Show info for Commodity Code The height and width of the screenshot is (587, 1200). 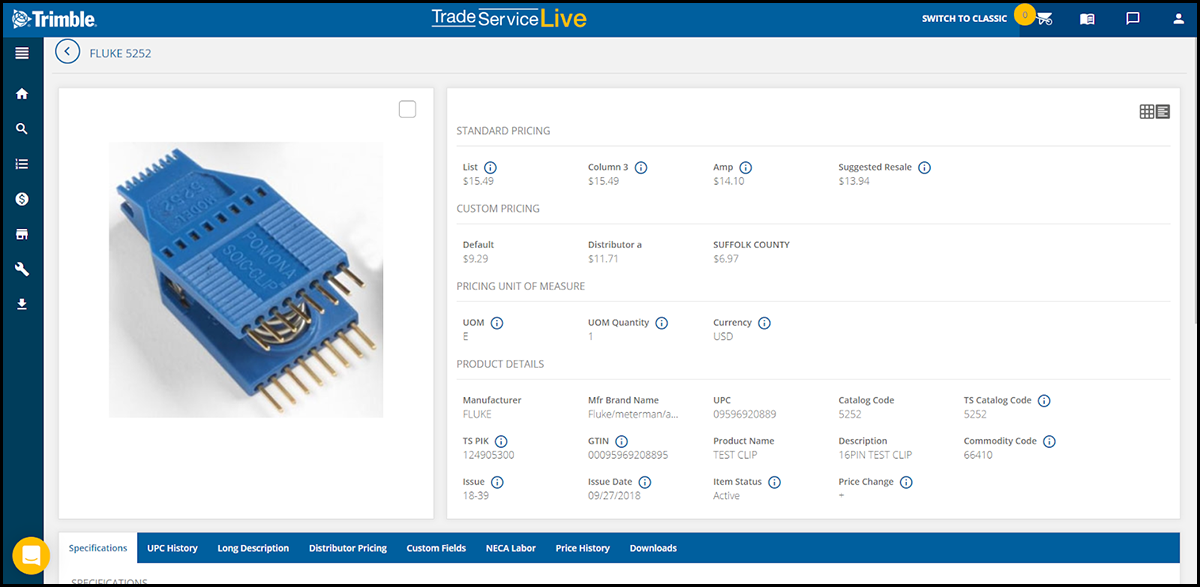1050,441
